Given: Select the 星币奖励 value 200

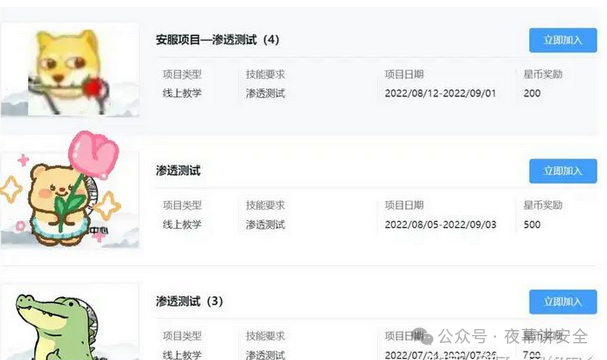Looking at the screenshot, I should point(532,93).
